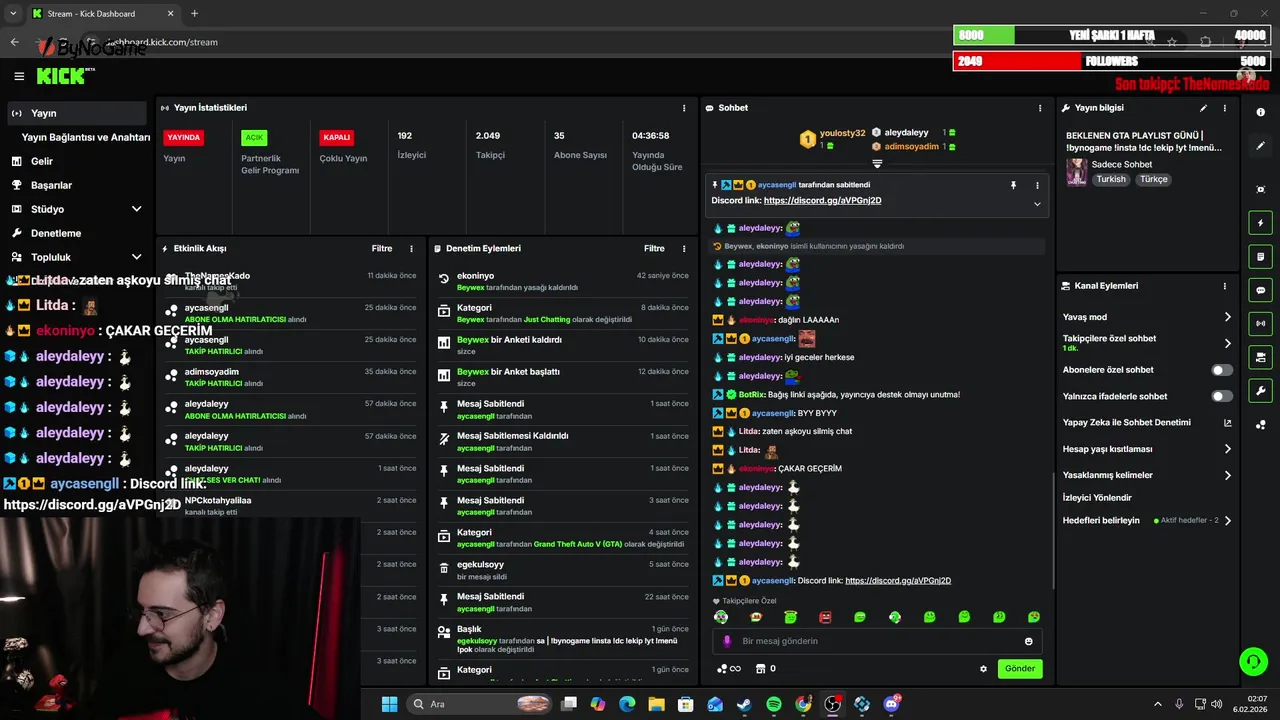Image resolution: width=1280 pixels, height=720 pixels.
Task: Toggle the chat bubble panel icon in the right rail
Action: [1260, 290]
